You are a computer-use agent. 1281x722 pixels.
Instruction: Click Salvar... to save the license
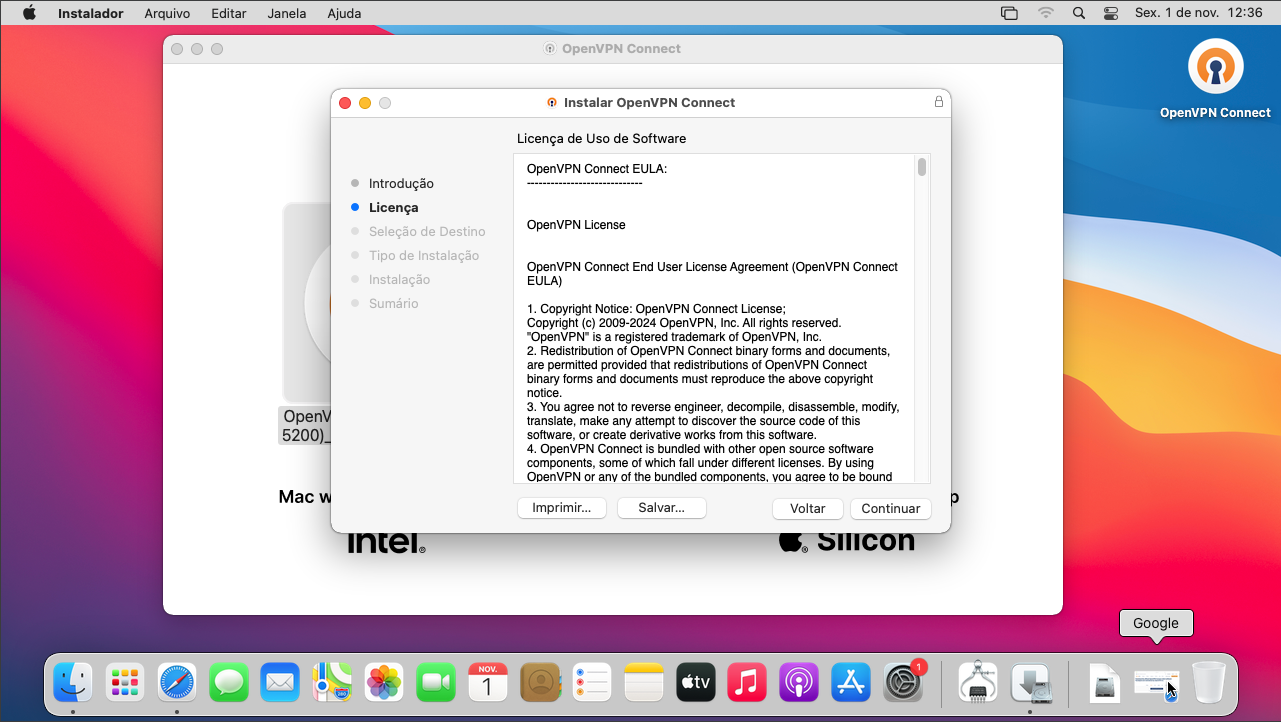tap(661, 508)
